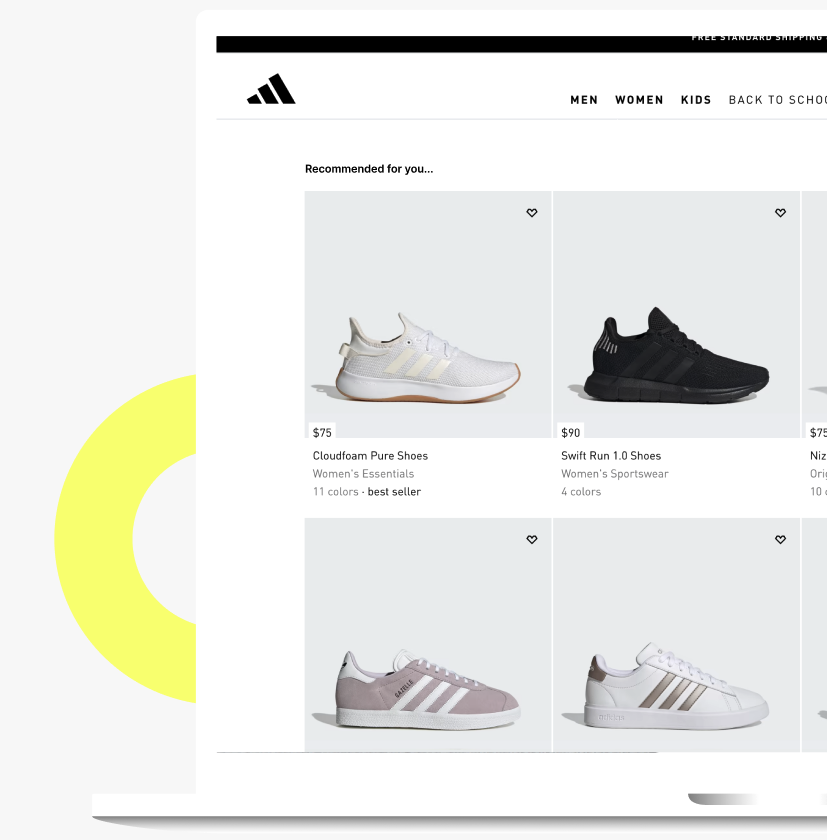Wishlist the white Grand Court shoe with heart
827x840 pixels.
click(780, 539)
